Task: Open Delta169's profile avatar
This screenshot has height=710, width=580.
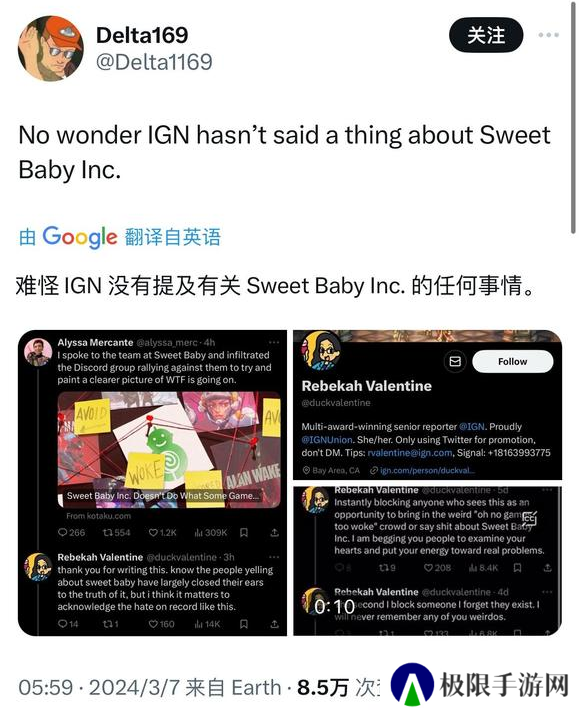Action: click(x=50, y=48)
